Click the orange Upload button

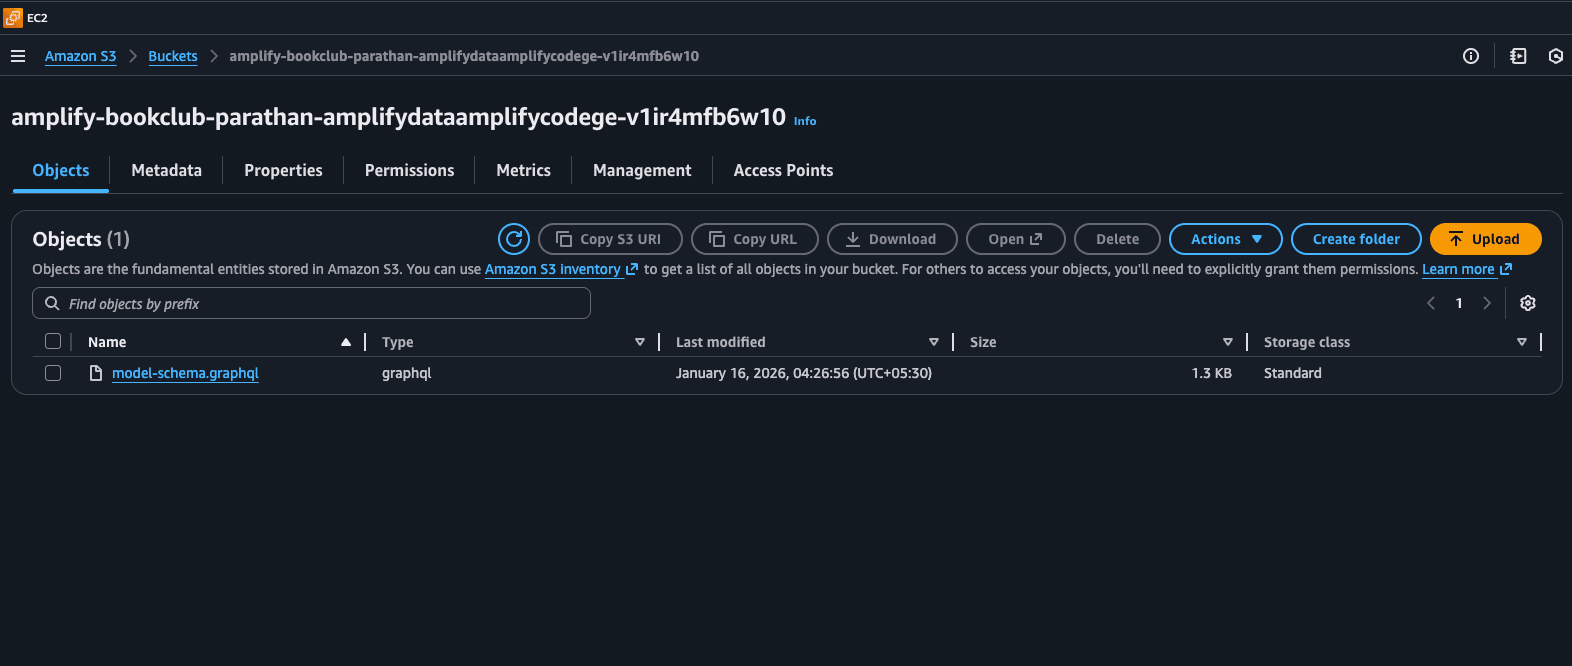click(x=1485, y=239)
